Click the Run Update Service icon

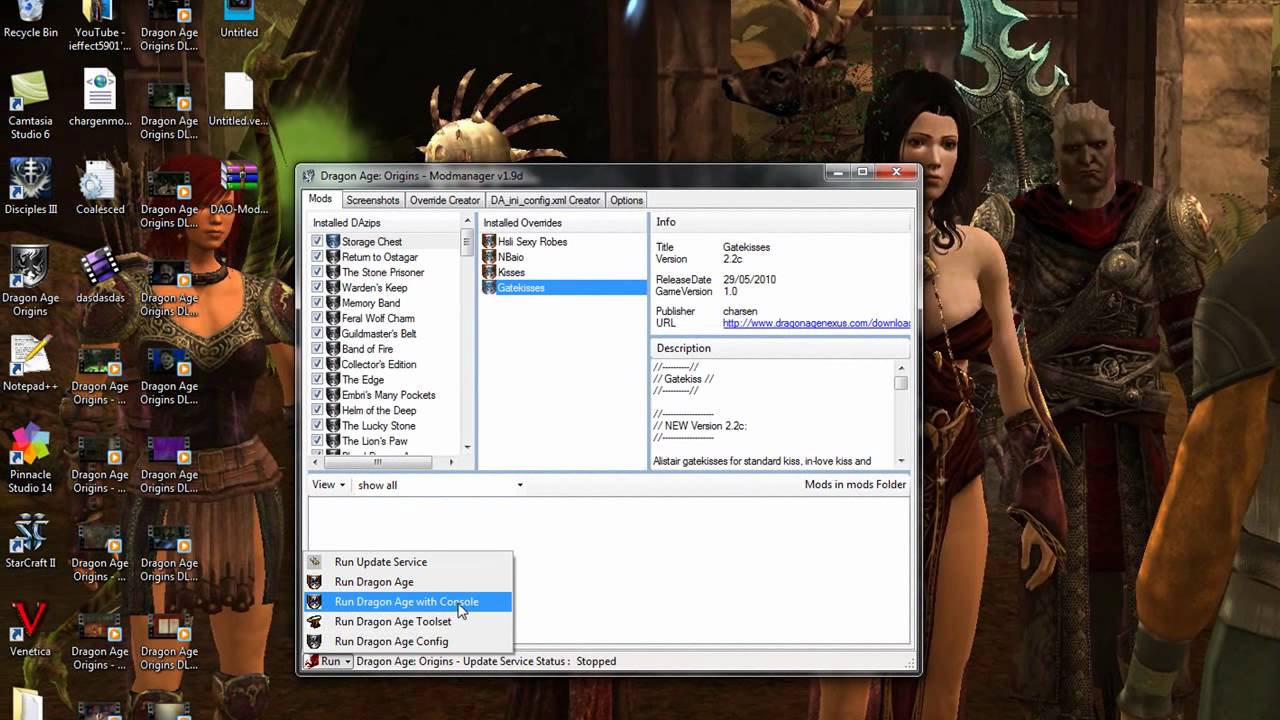pyautogui.click(x=315, y=562)
